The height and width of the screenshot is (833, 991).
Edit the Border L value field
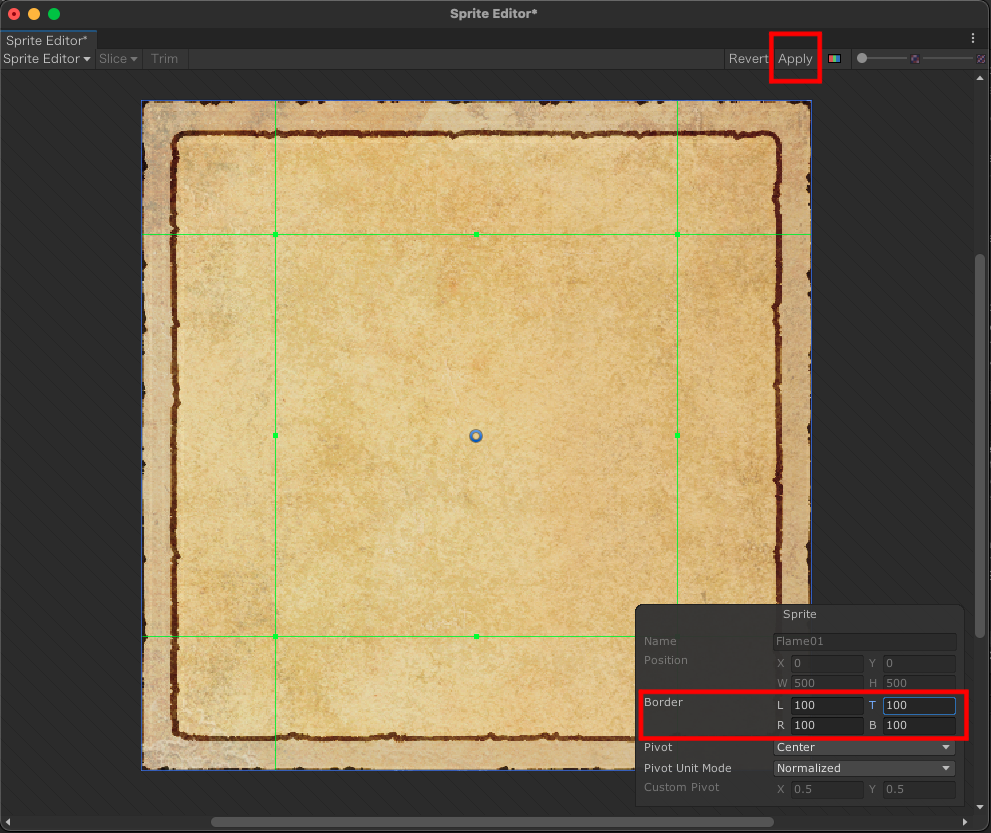[826, 705]
